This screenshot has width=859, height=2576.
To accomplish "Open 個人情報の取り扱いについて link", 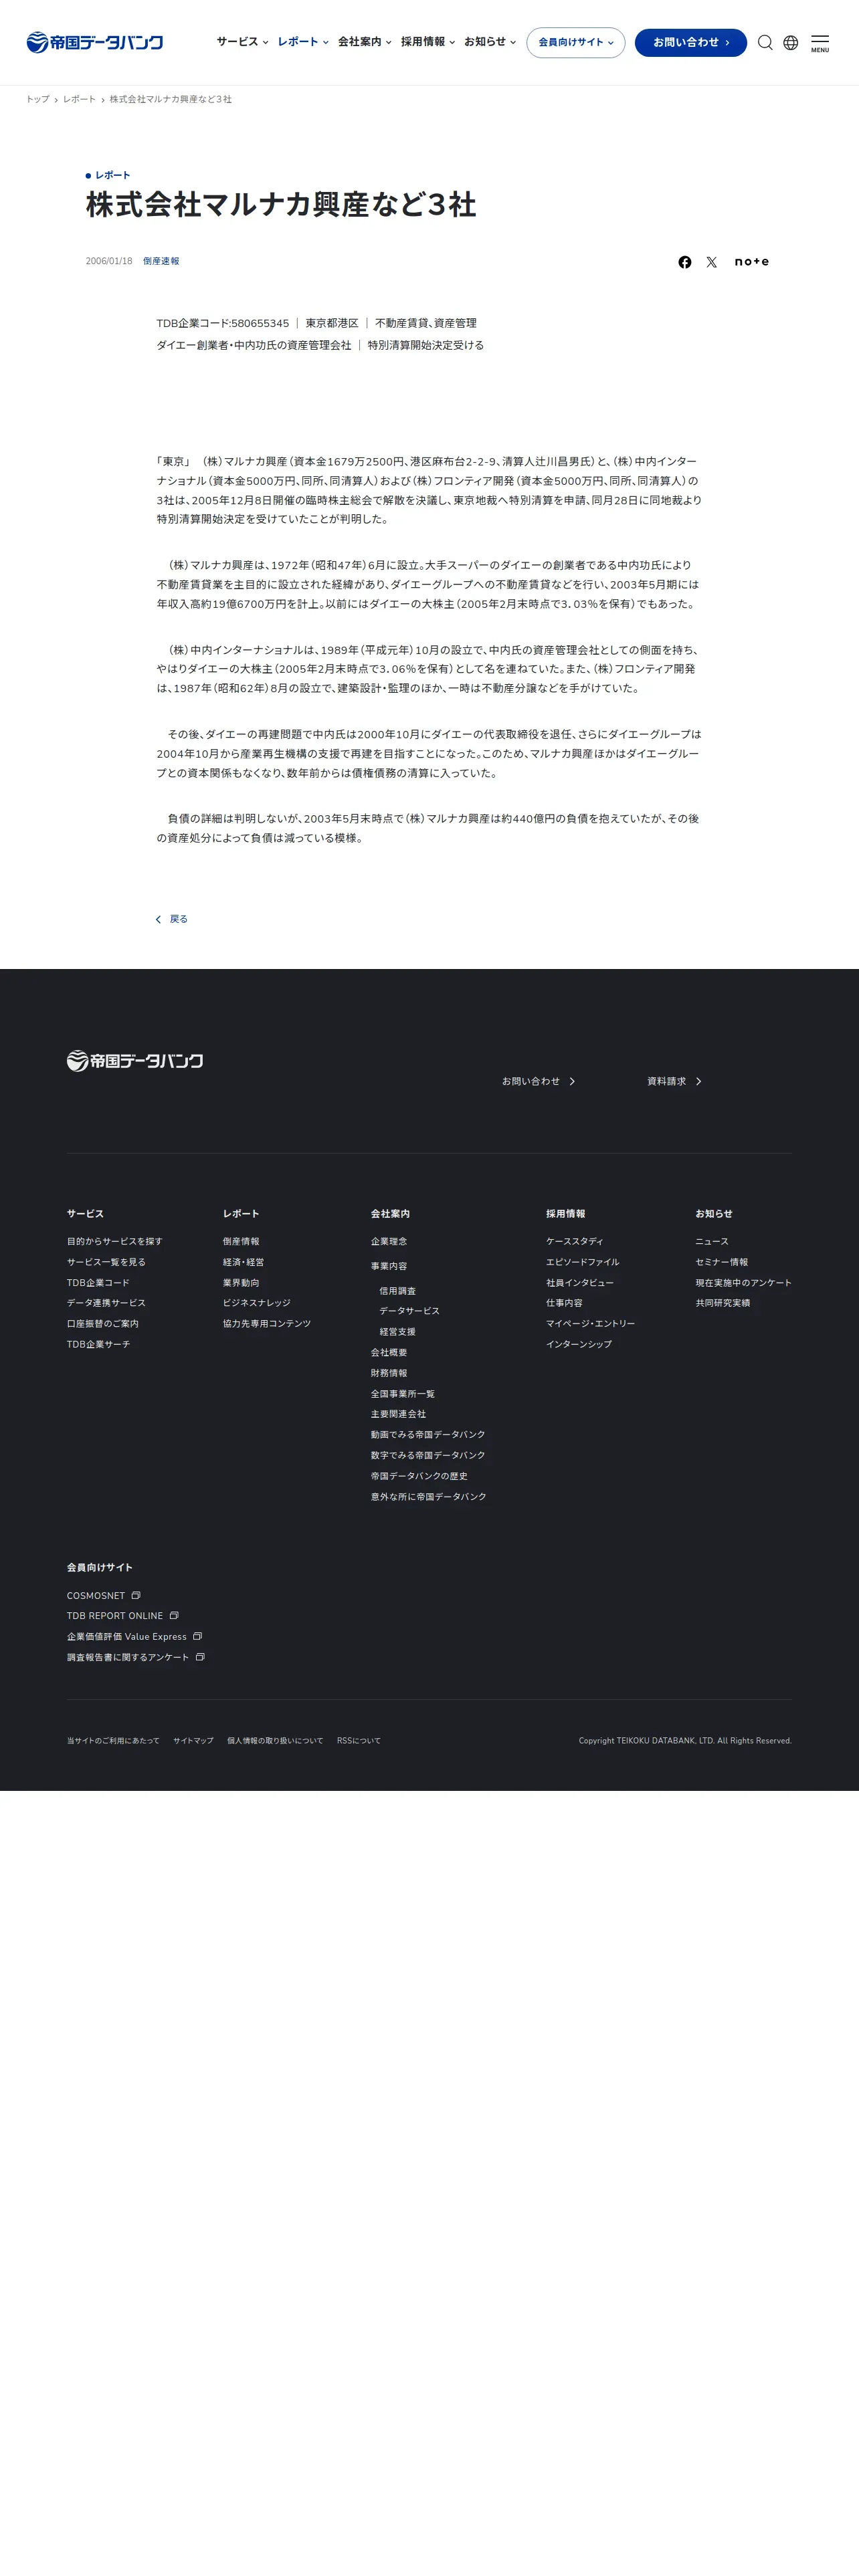I will (x=275, y=1740).
